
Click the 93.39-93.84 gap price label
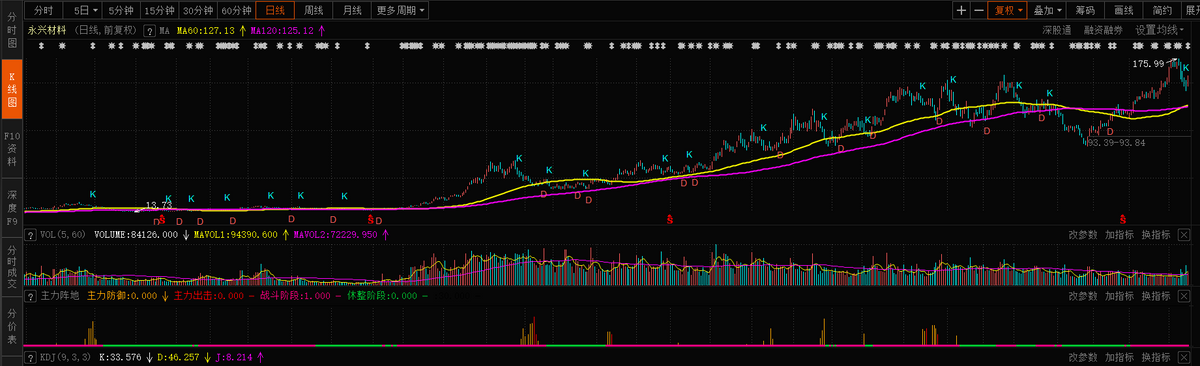click(1116, 143)
